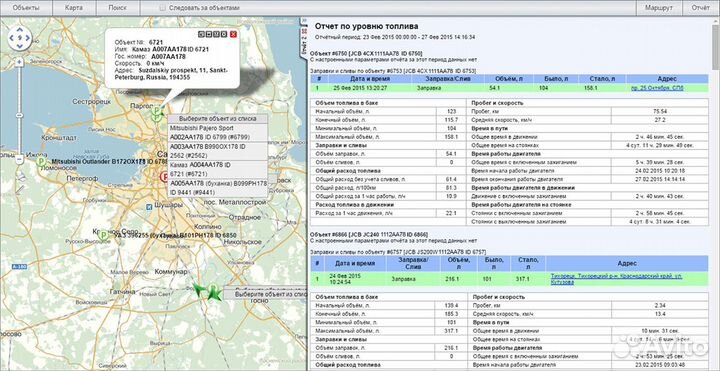The image size is (720, 371).
Task: Open the Отчёт menu
Action: [x=700, y=8]
